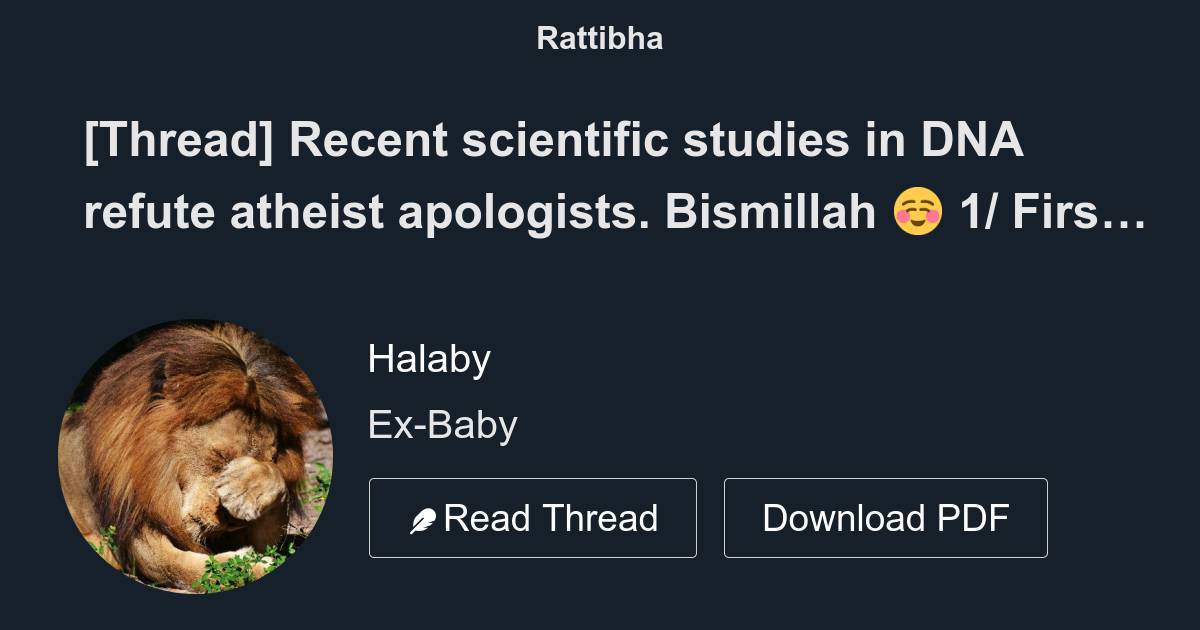1200x630 pixels.
Task: Click the word 'DNA' in the title
Action: (971, 140)
